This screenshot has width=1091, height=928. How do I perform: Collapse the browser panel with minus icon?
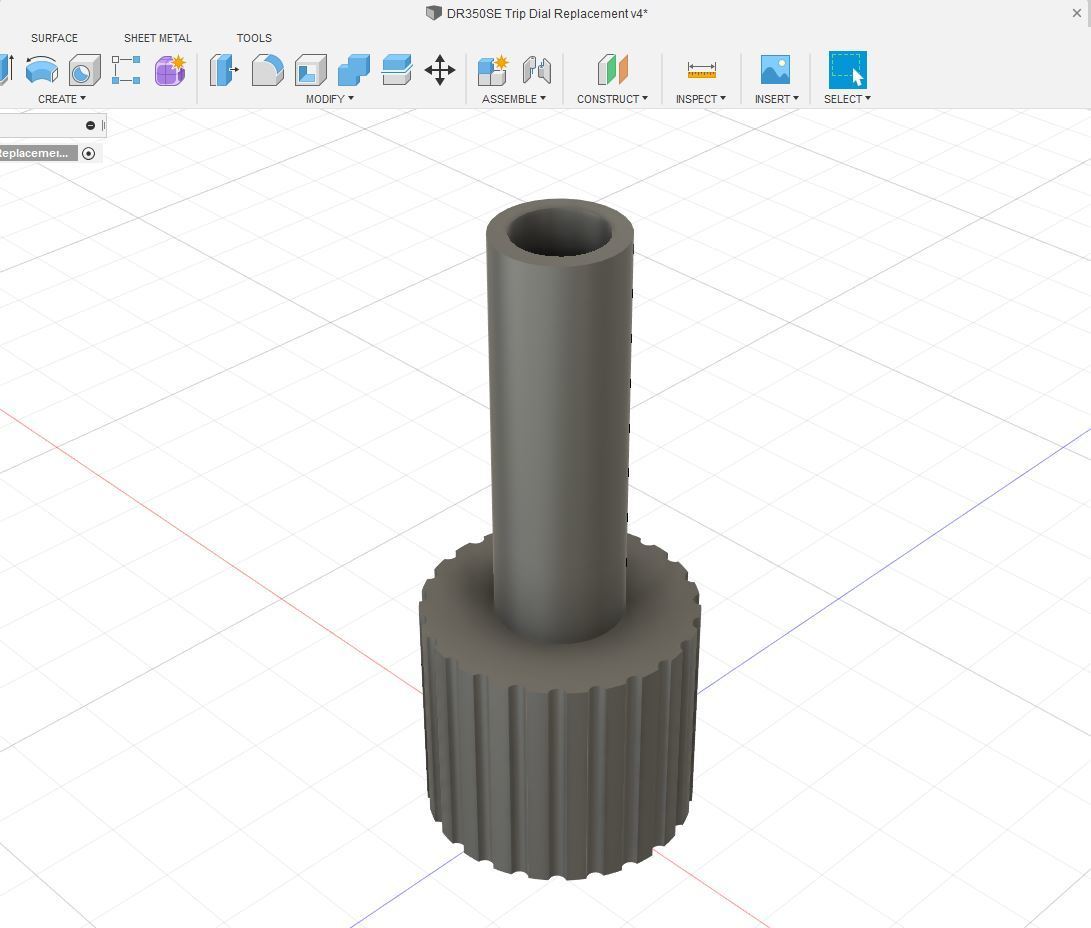90,125
